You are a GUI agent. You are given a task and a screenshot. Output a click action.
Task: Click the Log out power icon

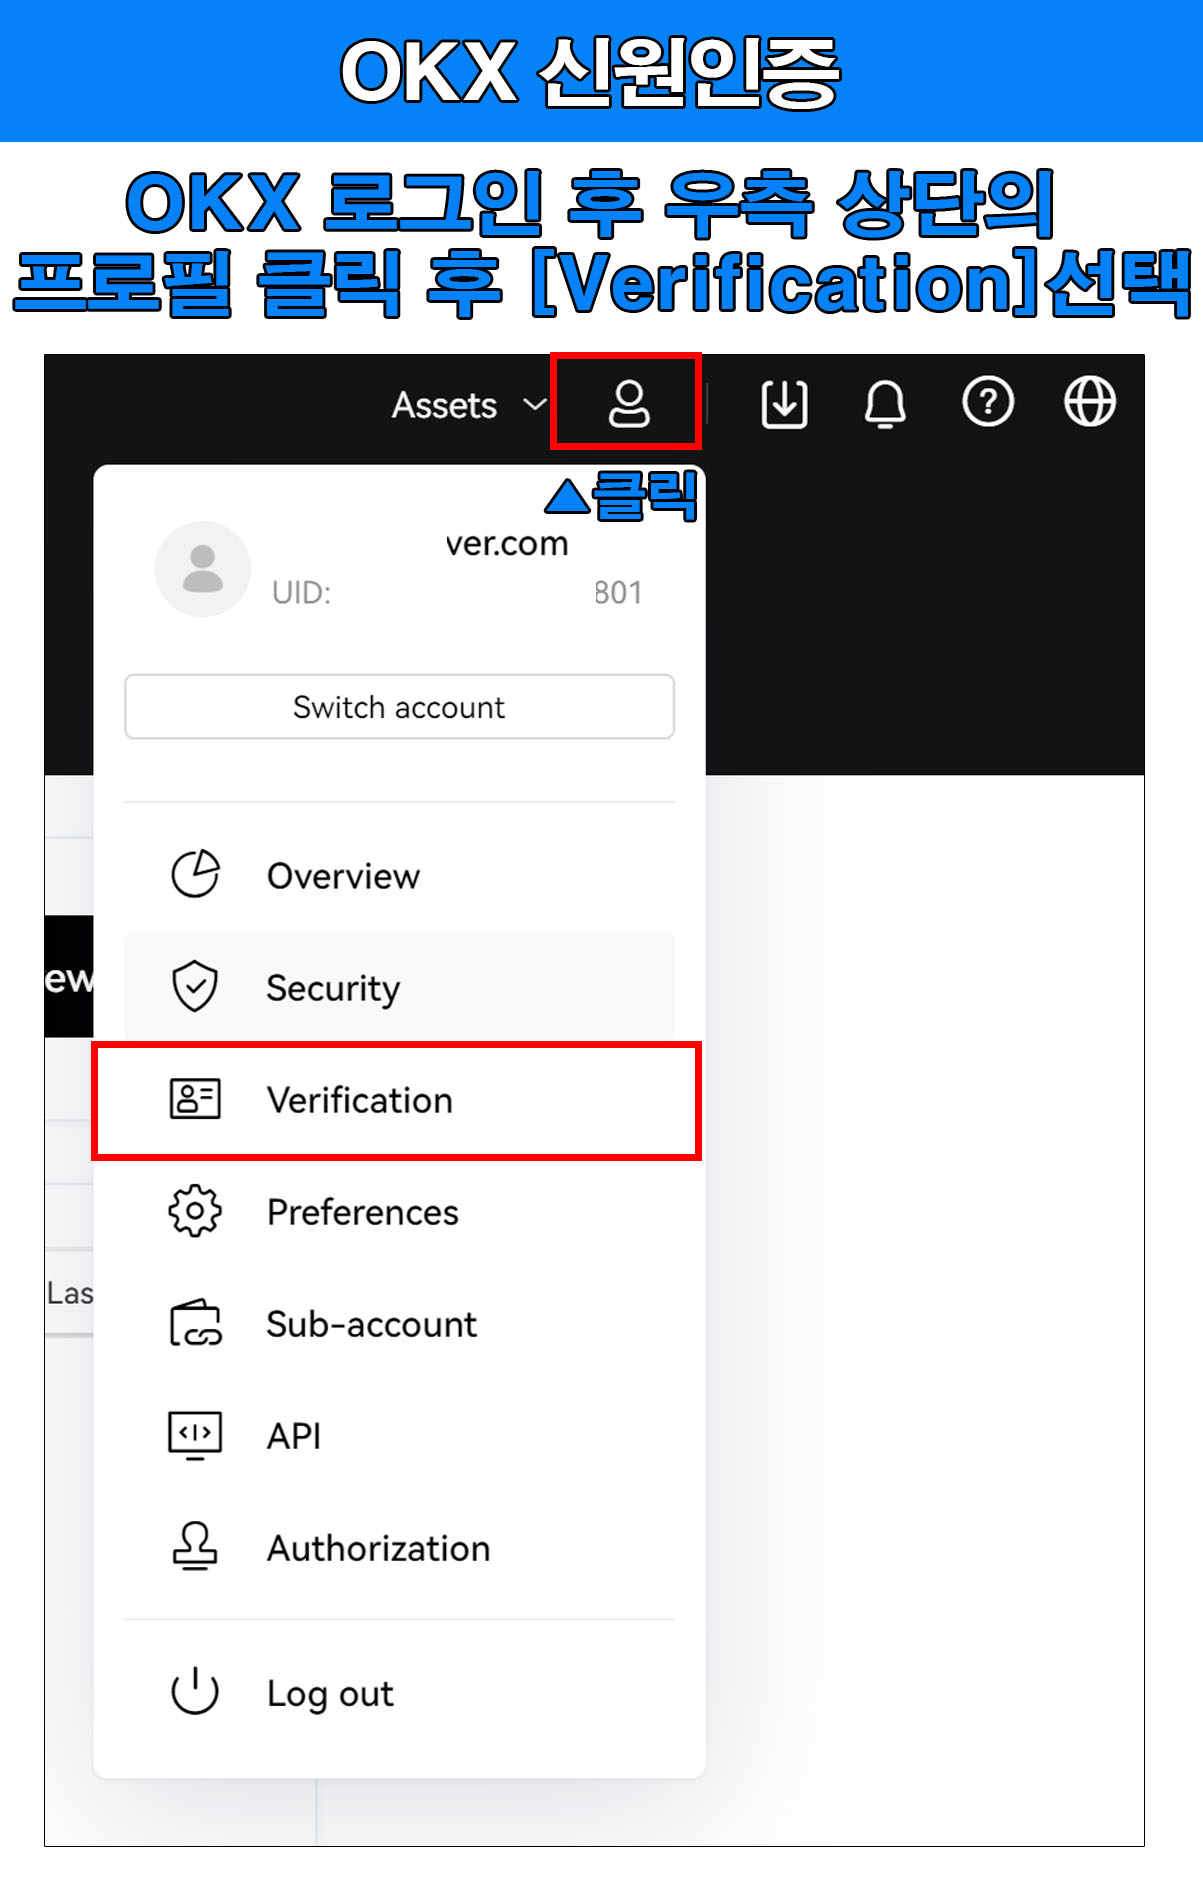pos(195,1692)
